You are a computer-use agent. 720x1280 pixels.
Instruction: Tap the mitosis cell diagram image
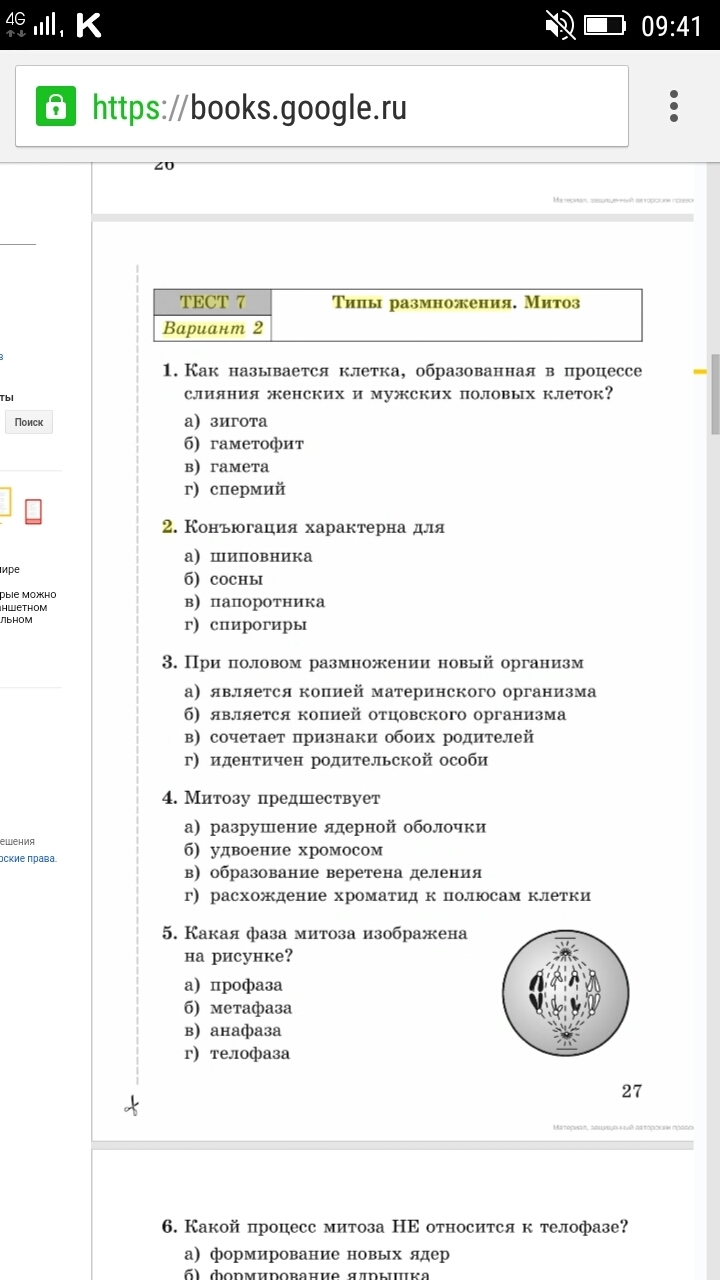point(565,991)
